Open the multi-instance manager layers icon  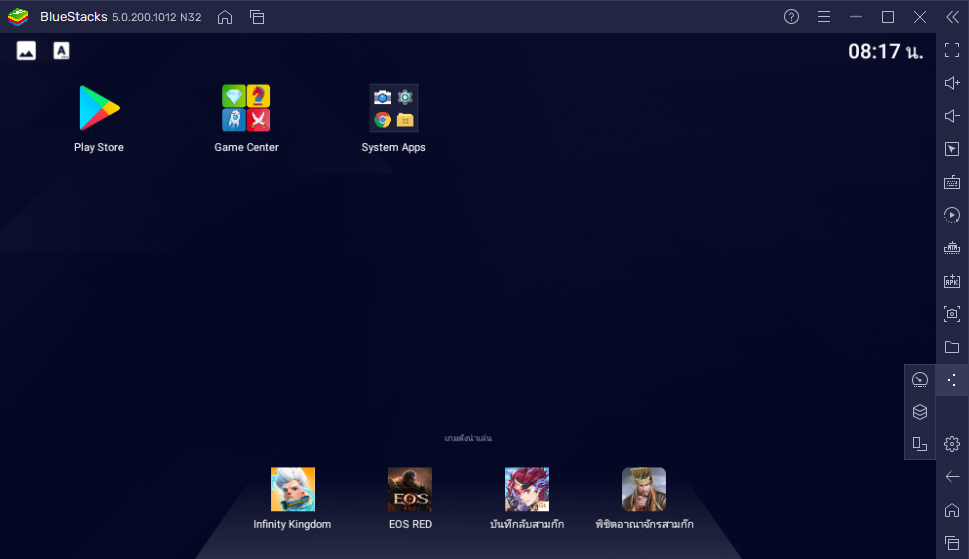pyautogui.click(x=920, y=412)
